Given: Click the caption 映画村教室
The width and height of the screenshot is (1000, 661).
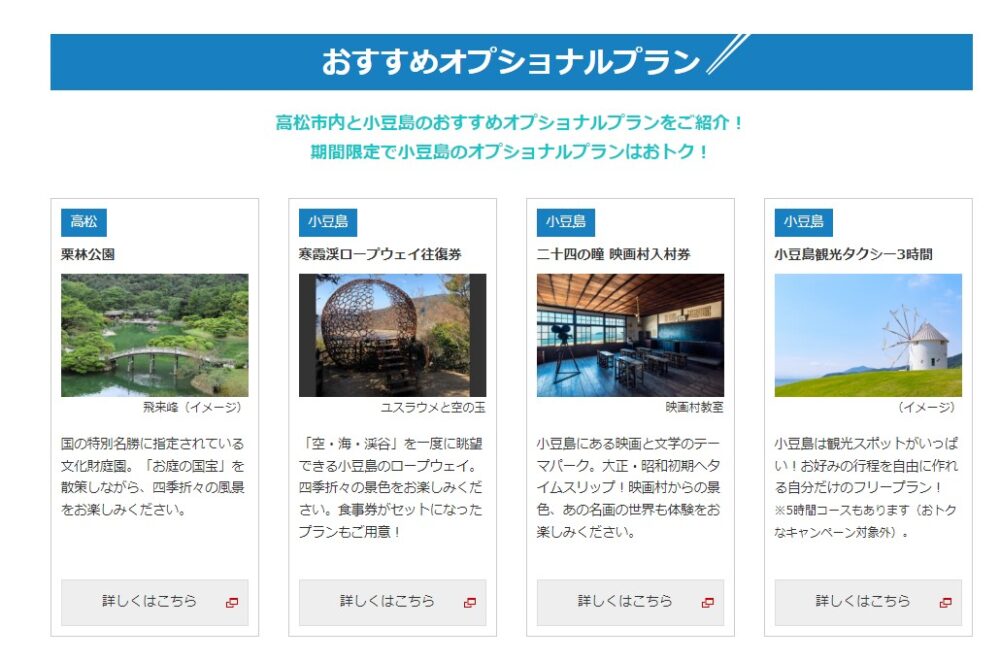Looking at the screenshot, I should click(x=695, y=407).
